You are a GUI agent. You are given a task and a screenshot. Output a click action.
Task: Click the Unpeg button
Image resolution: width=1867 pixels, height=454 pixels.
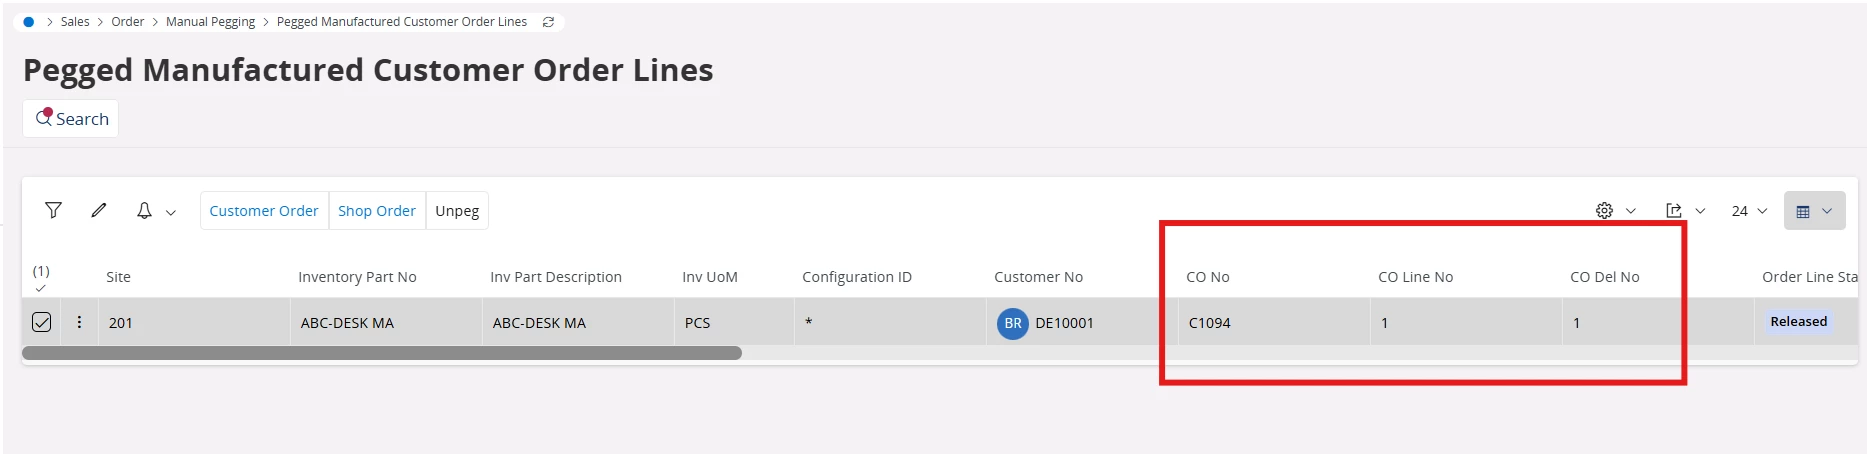coord(457,210)
